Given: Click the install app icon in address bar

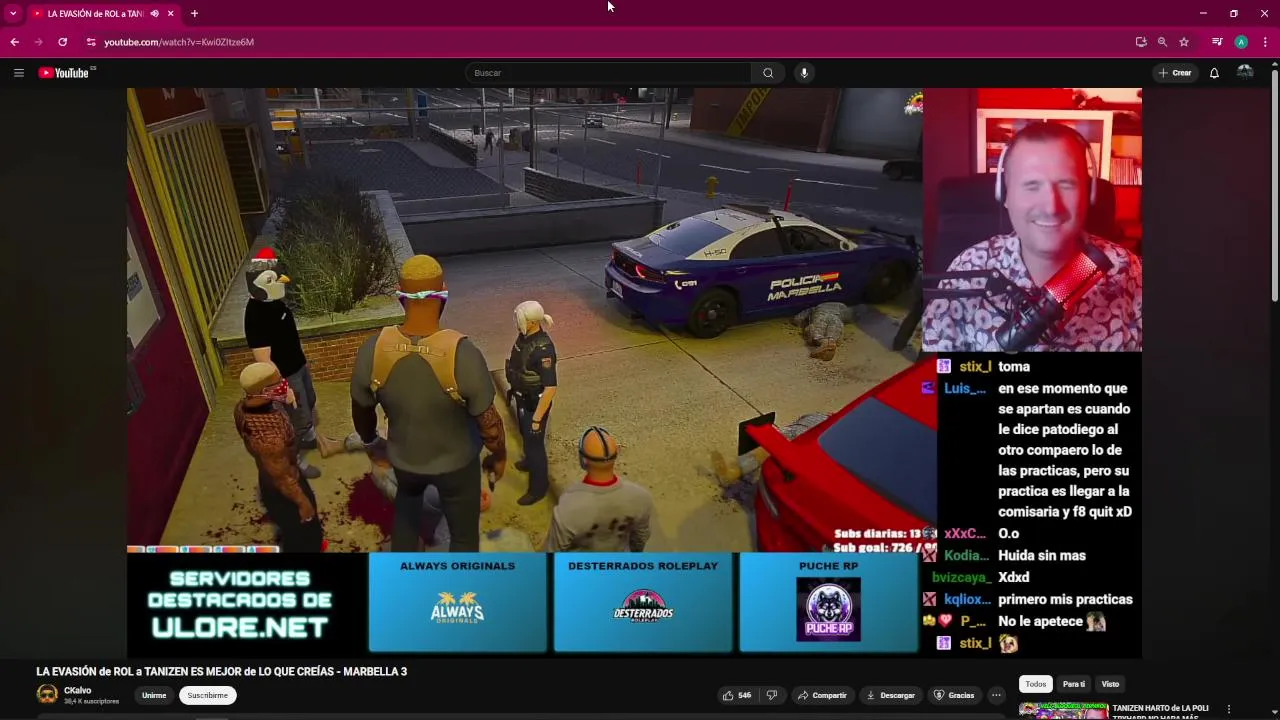Looking at the screenshot, I should coord(1141,42).
